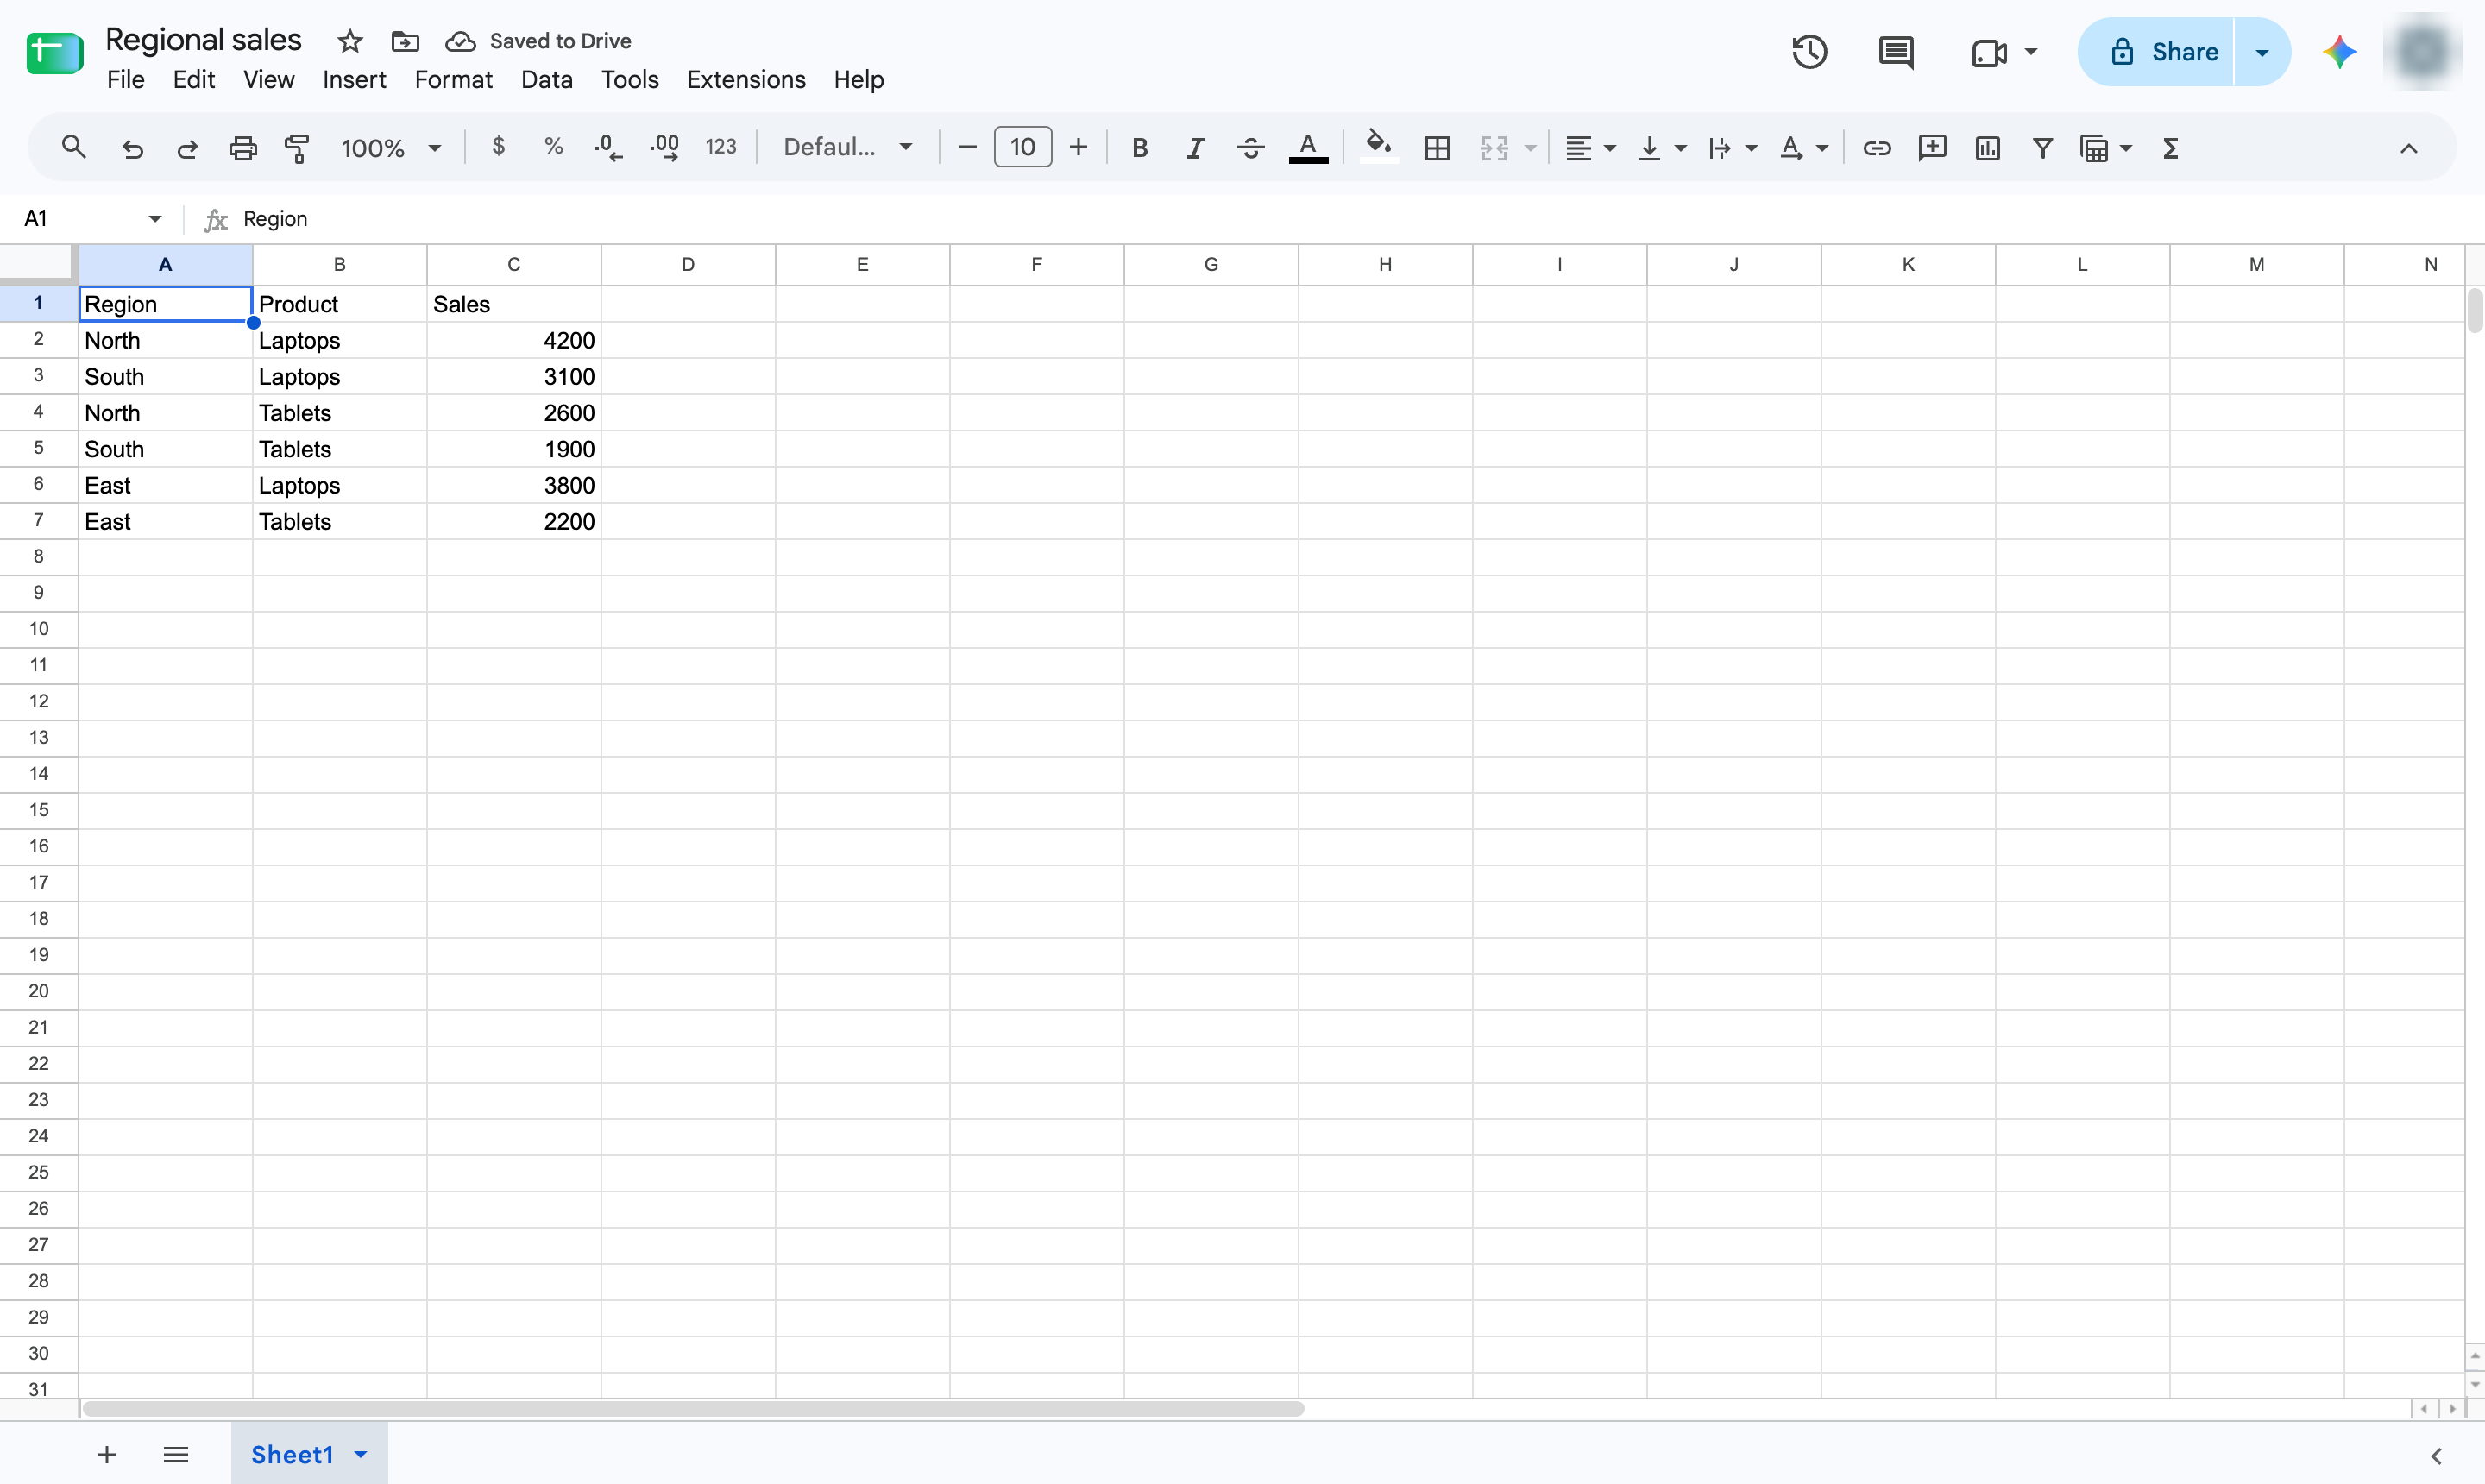Expand the Share options arrow

click(2262, 52)
